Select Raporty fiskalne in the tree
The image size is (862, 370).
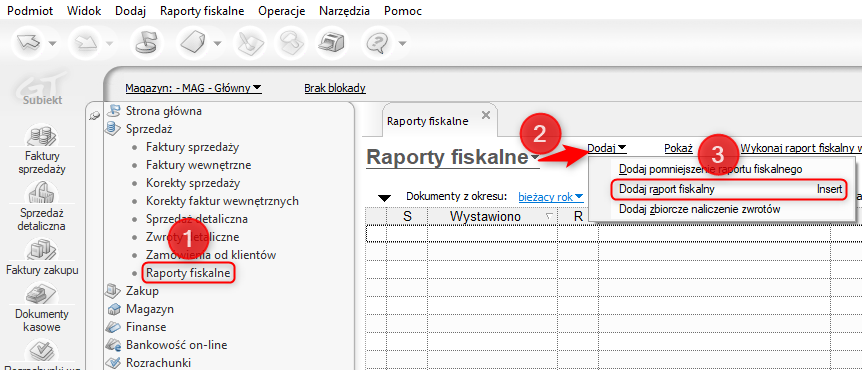[x=188, y=272]
